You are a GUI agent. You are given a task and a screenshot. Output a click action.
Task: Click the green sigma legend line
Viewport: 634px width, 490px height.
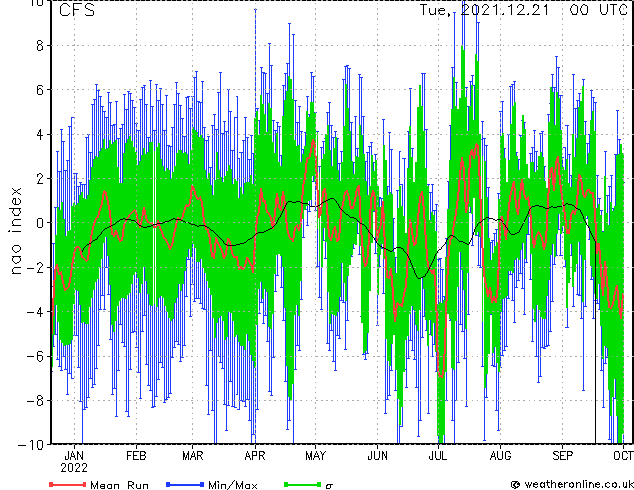pos(302,484)
